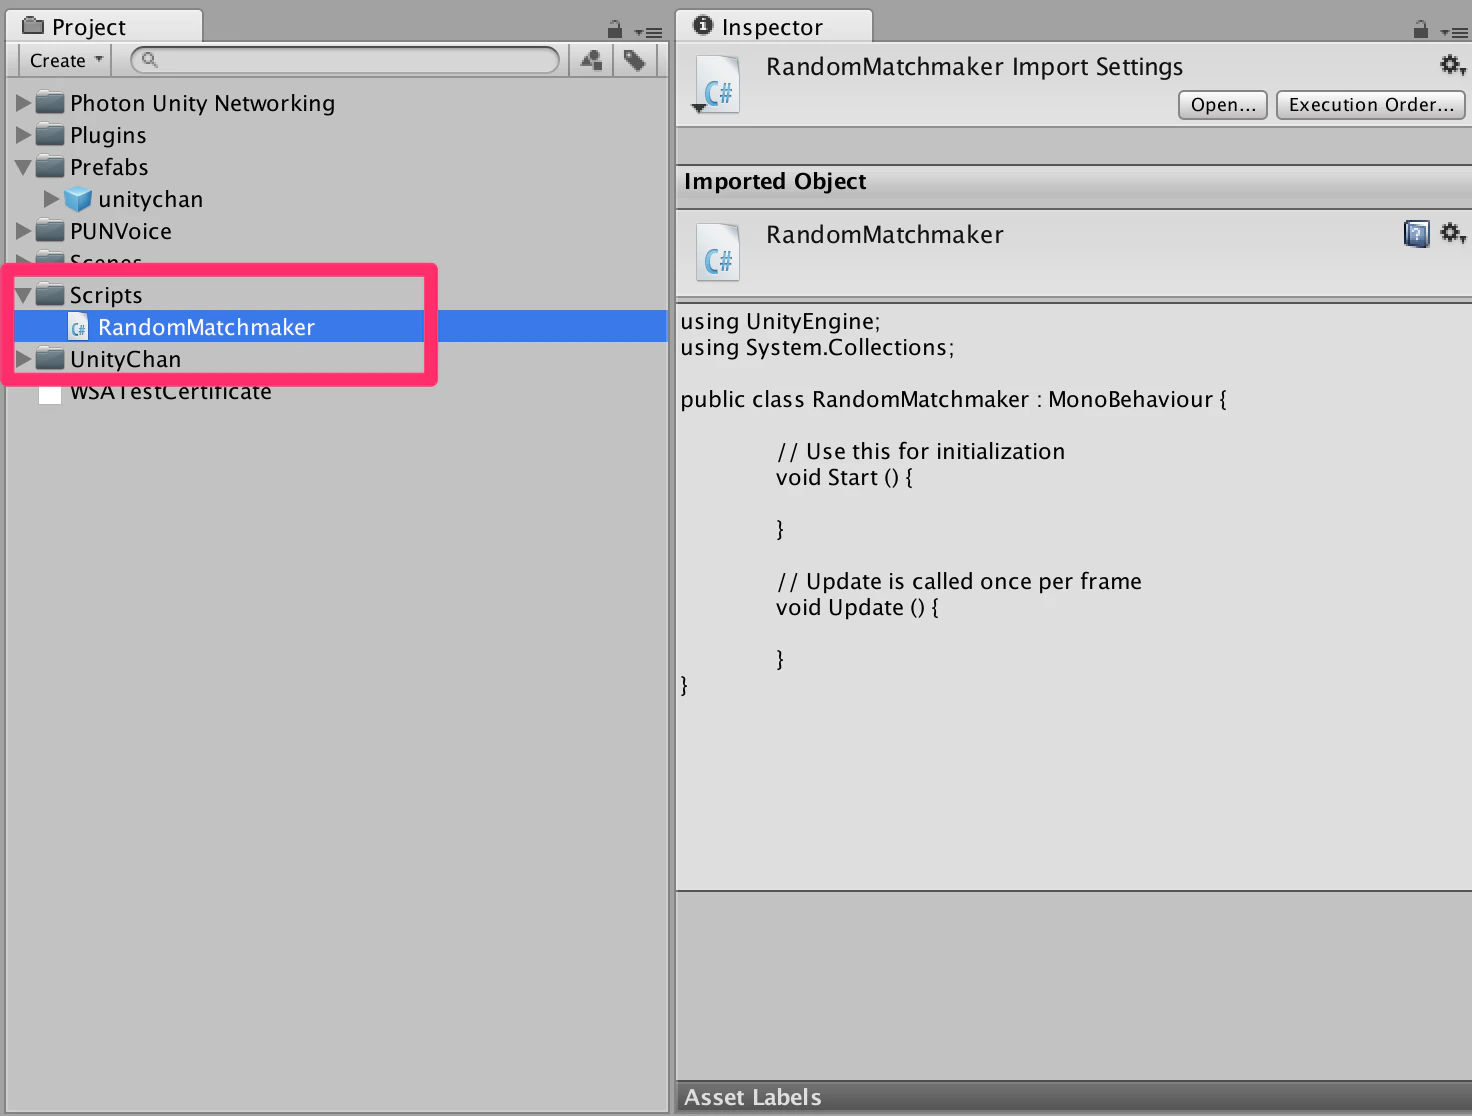1472x1116 pixels.
Task: Switch to the Inspector tab
Action: click(x=773, y=26)
